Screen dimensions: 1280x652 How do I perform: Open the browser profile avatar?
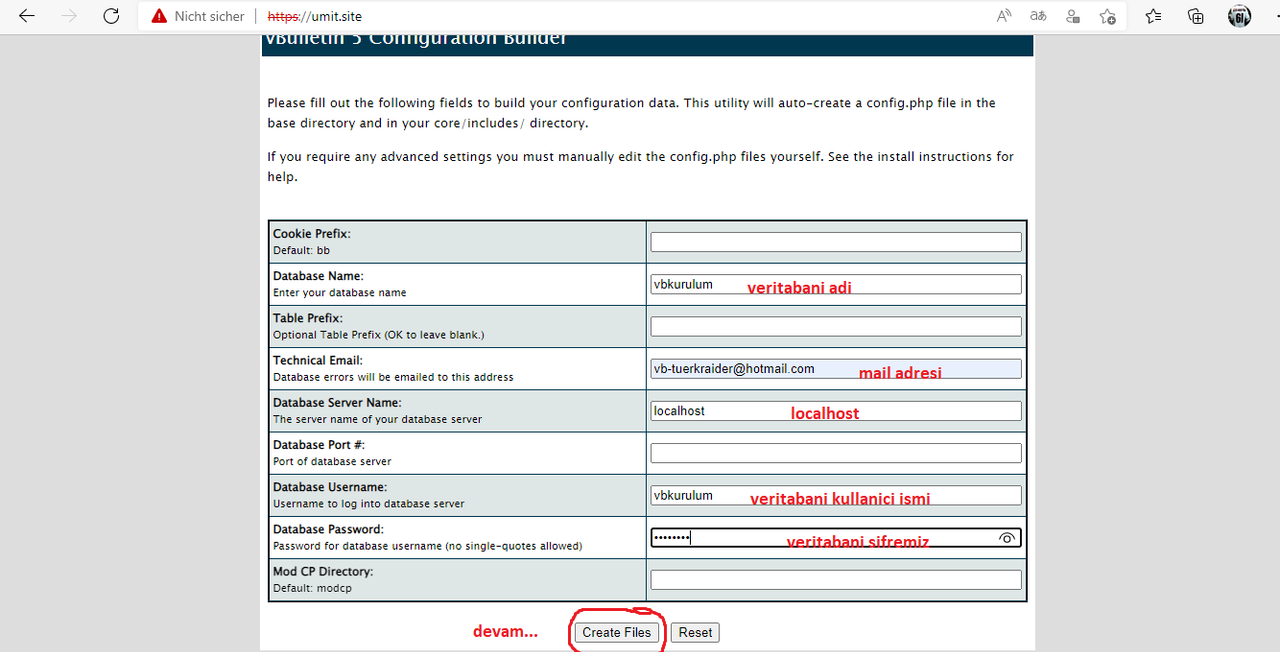1239,16
